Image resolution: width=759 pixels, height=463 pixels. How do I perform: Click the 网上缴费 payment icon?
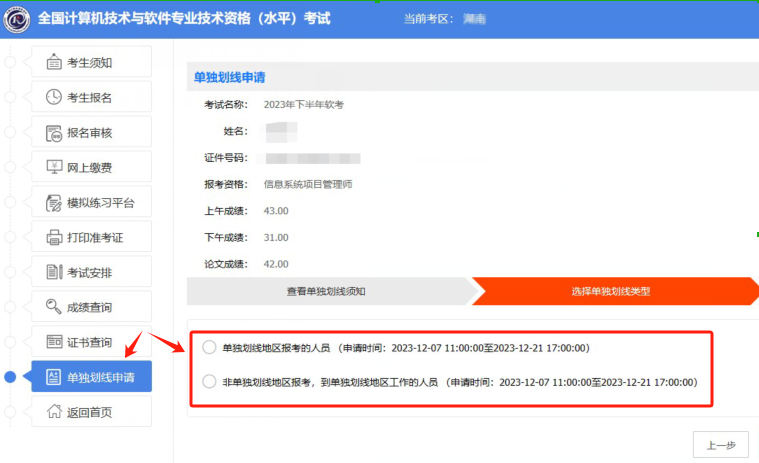pos(54,167)
